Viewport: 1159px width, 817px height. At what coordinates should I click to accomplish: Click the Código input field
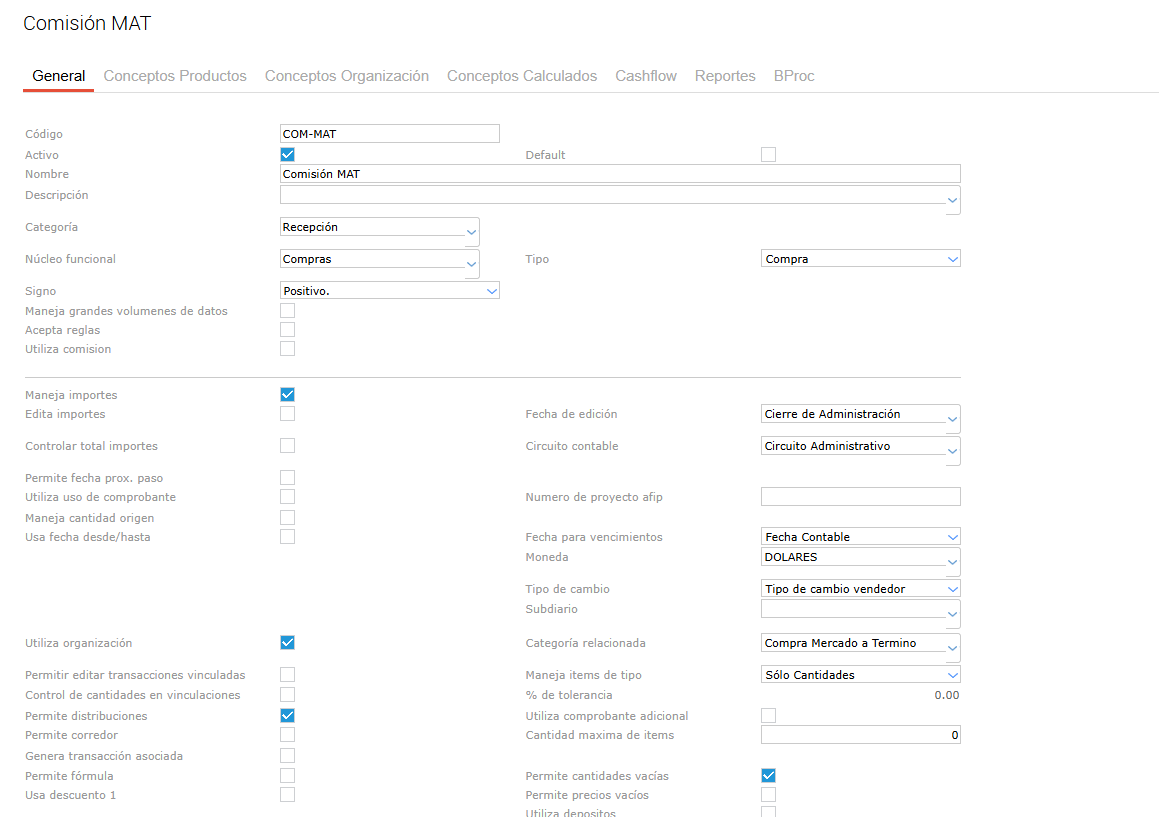[x=389, y=134]
